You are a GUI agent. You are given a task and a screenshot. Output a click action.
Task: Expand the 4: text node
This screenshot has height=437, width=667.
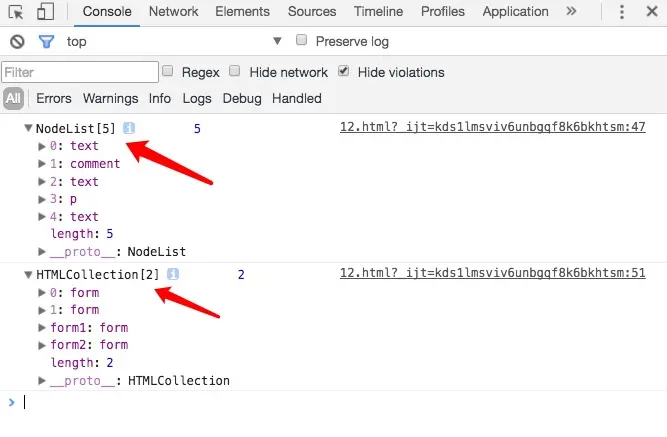coord(42,217)
